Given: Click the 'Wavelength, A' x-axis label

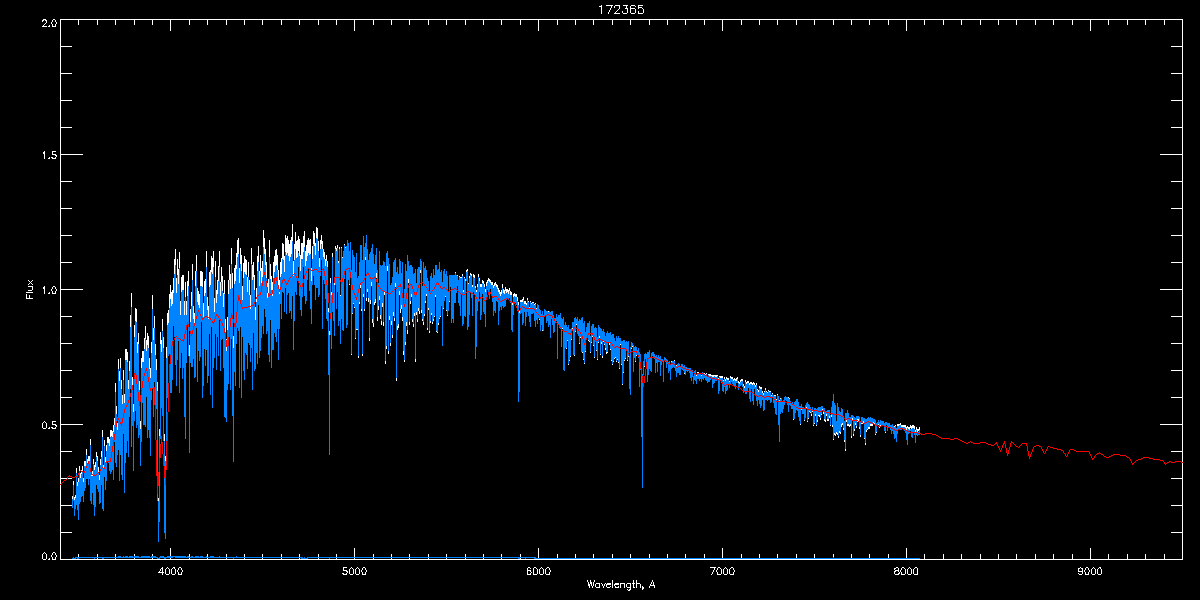Looking at the screenshot, I should tap(621, 584).
